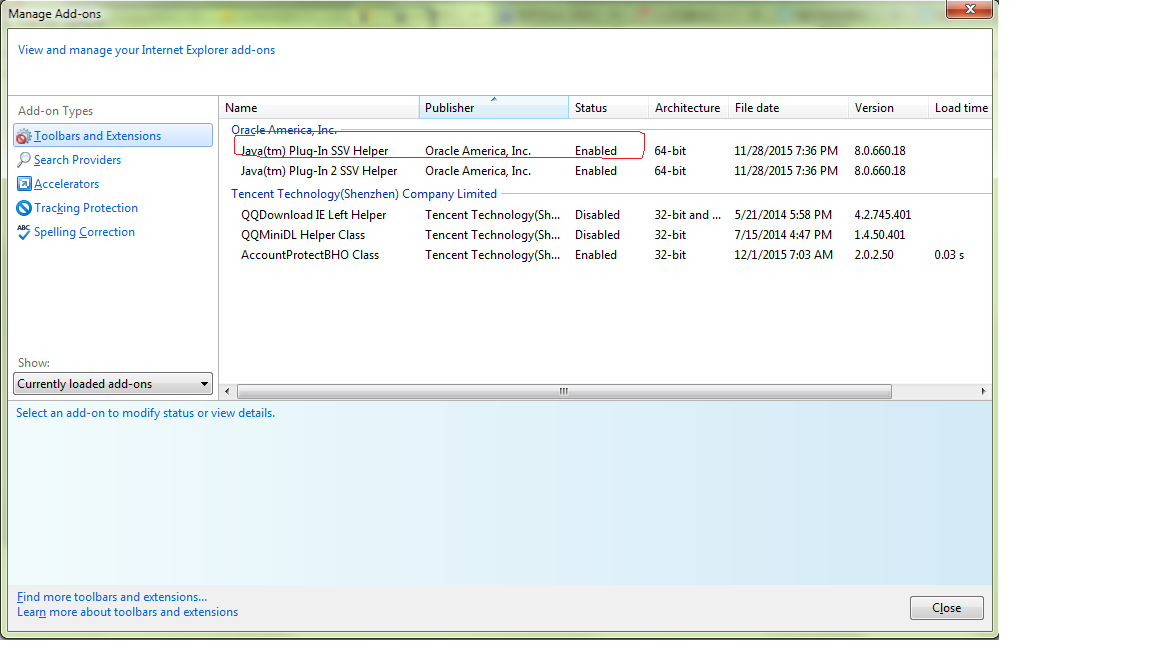Click Enabled status of Java(tm) Plug-In 2 SSV Helper

point(596,170)
